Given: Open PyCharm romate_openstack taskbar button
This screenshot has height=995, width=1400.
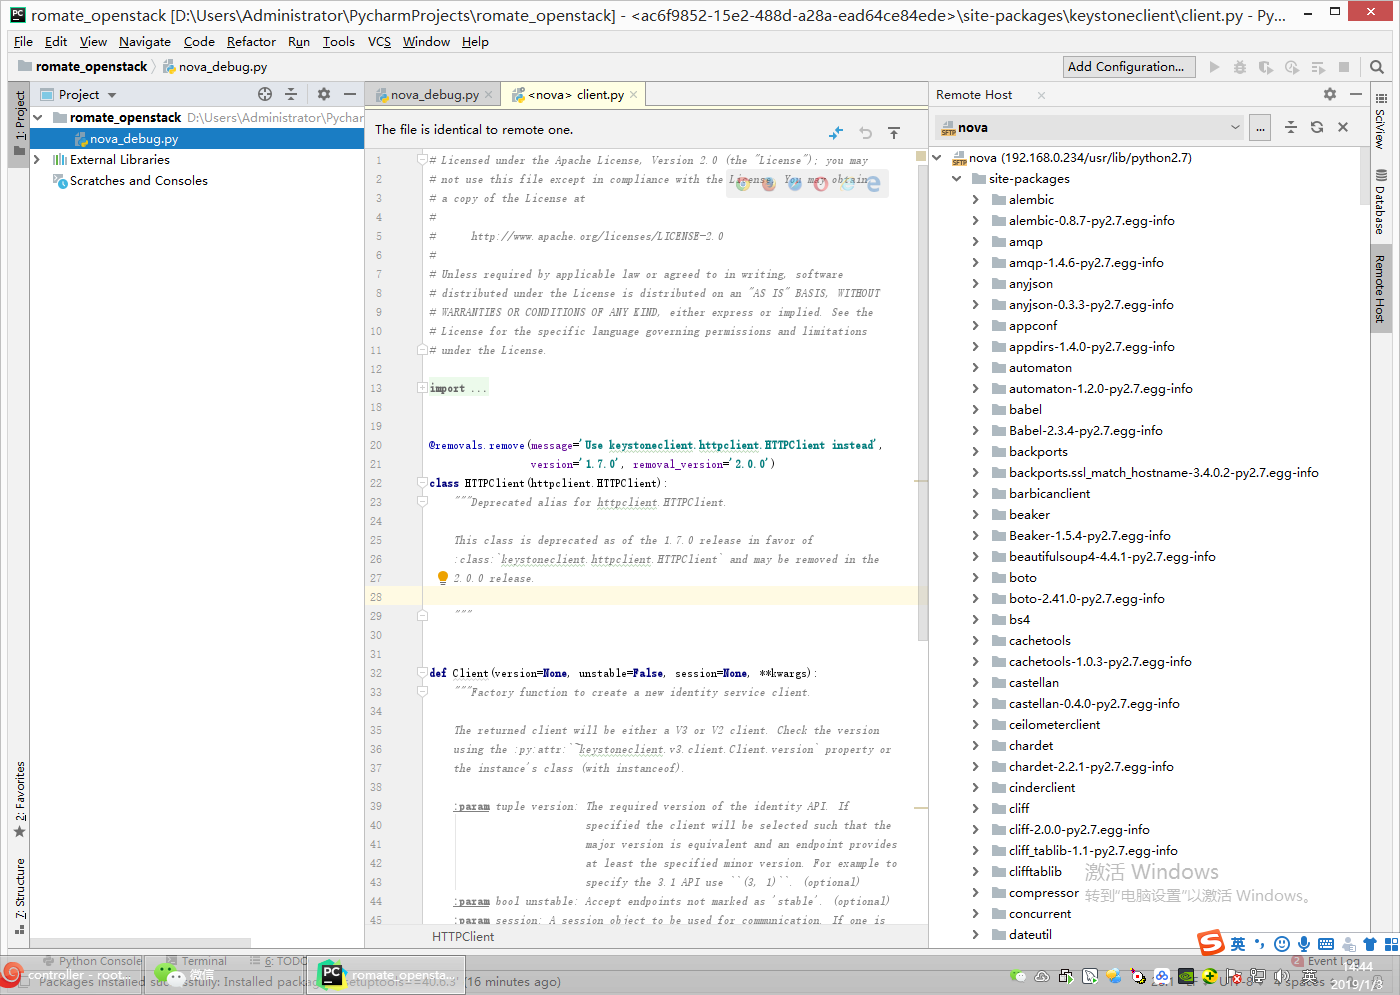Looking at the screenshot, I should point(387,975).
